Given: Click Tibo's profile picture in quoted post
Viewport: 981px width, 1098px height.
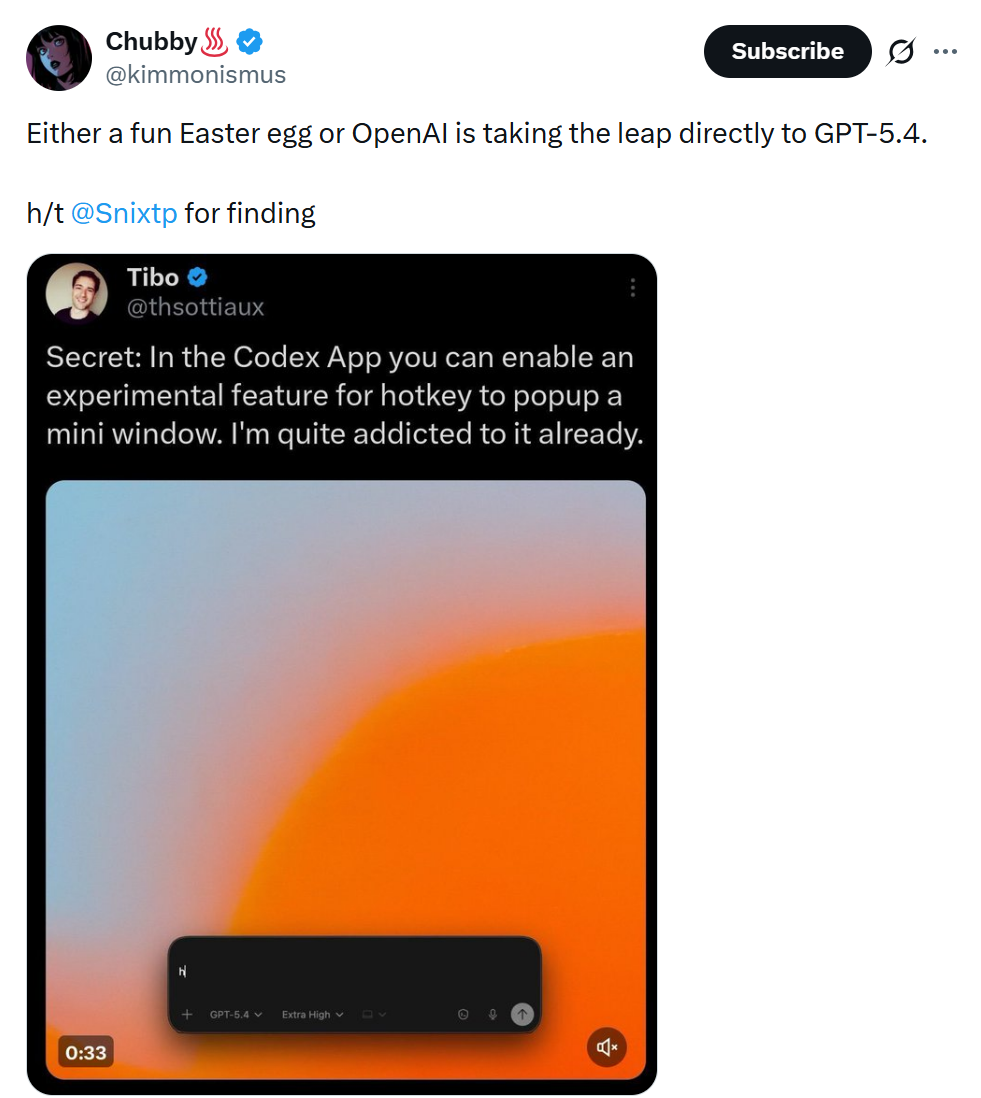Looking at the screenshot, I should pyautogui.click(x=77, y=293).
